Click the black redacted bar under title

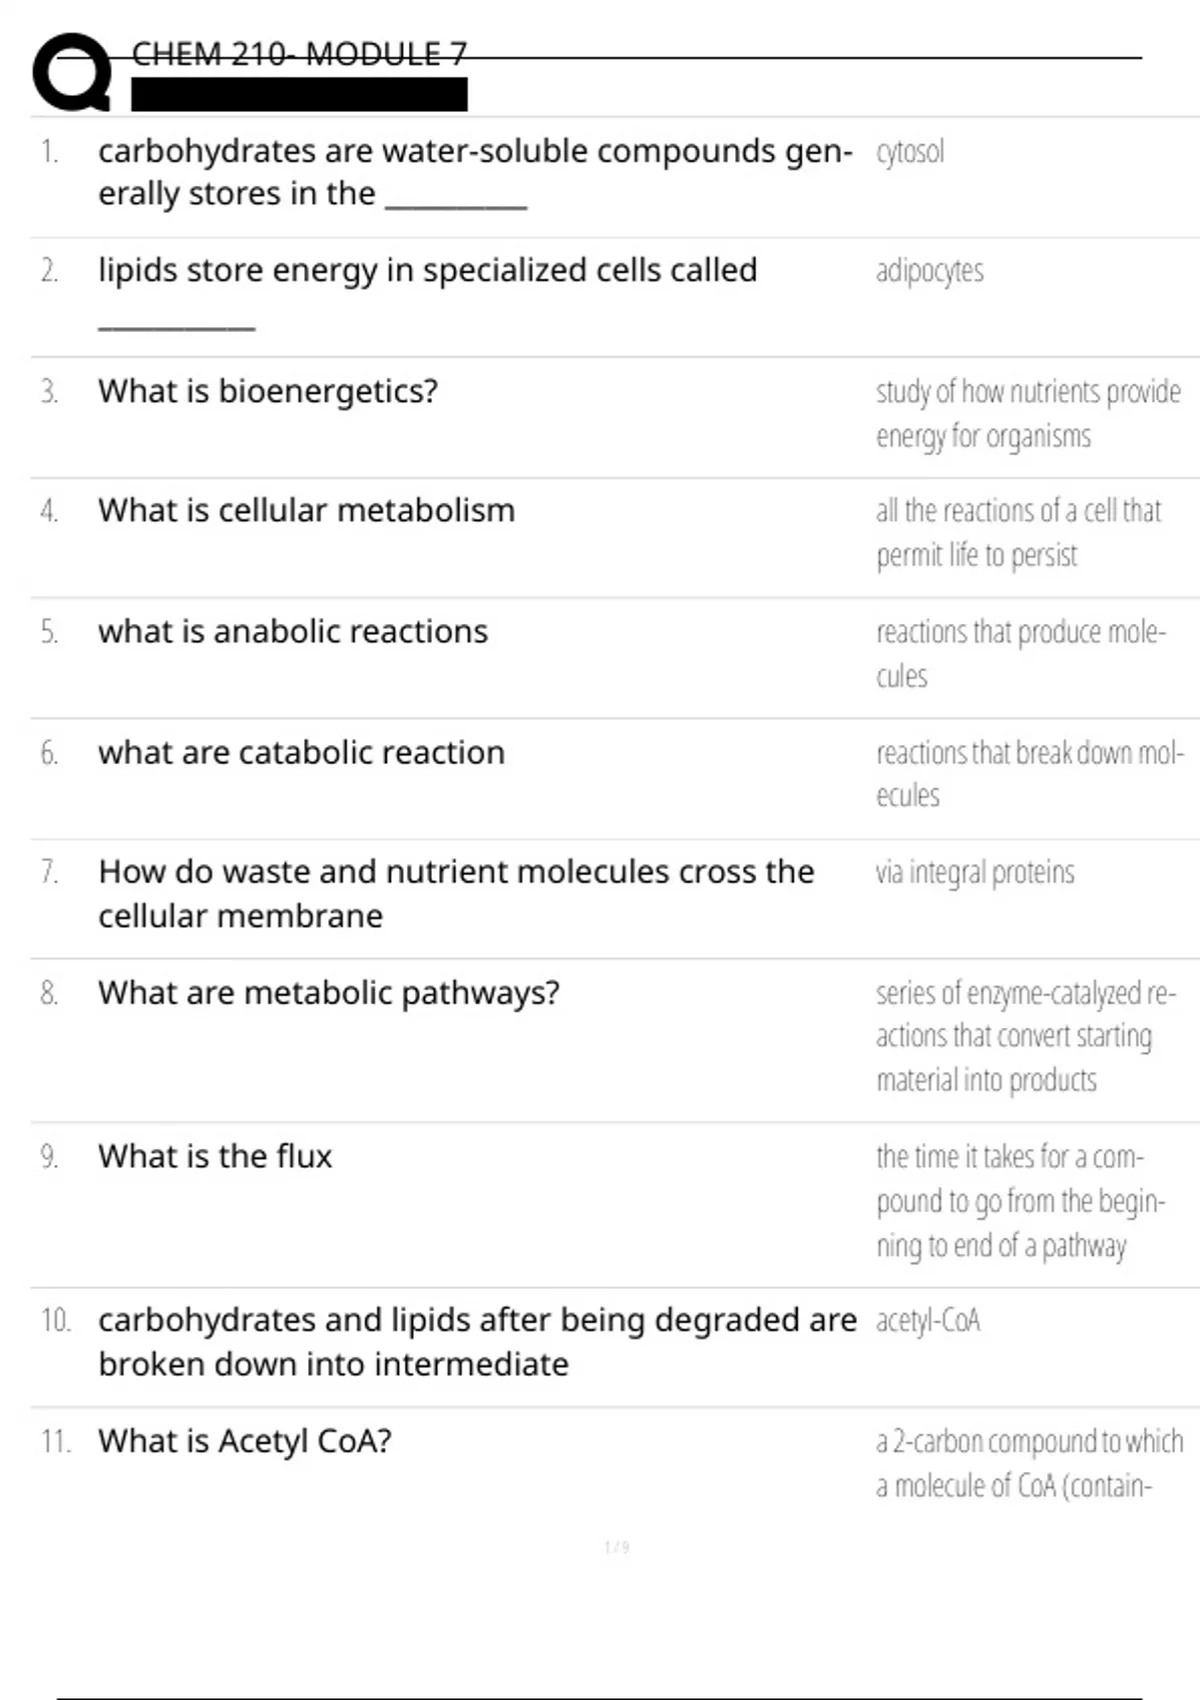(299, 94)
